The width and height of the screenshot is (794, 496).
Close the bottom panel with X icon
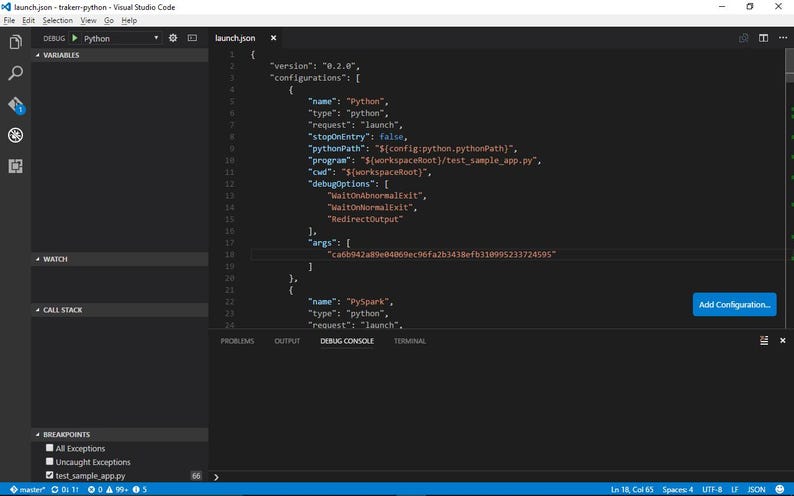[782, 341]
